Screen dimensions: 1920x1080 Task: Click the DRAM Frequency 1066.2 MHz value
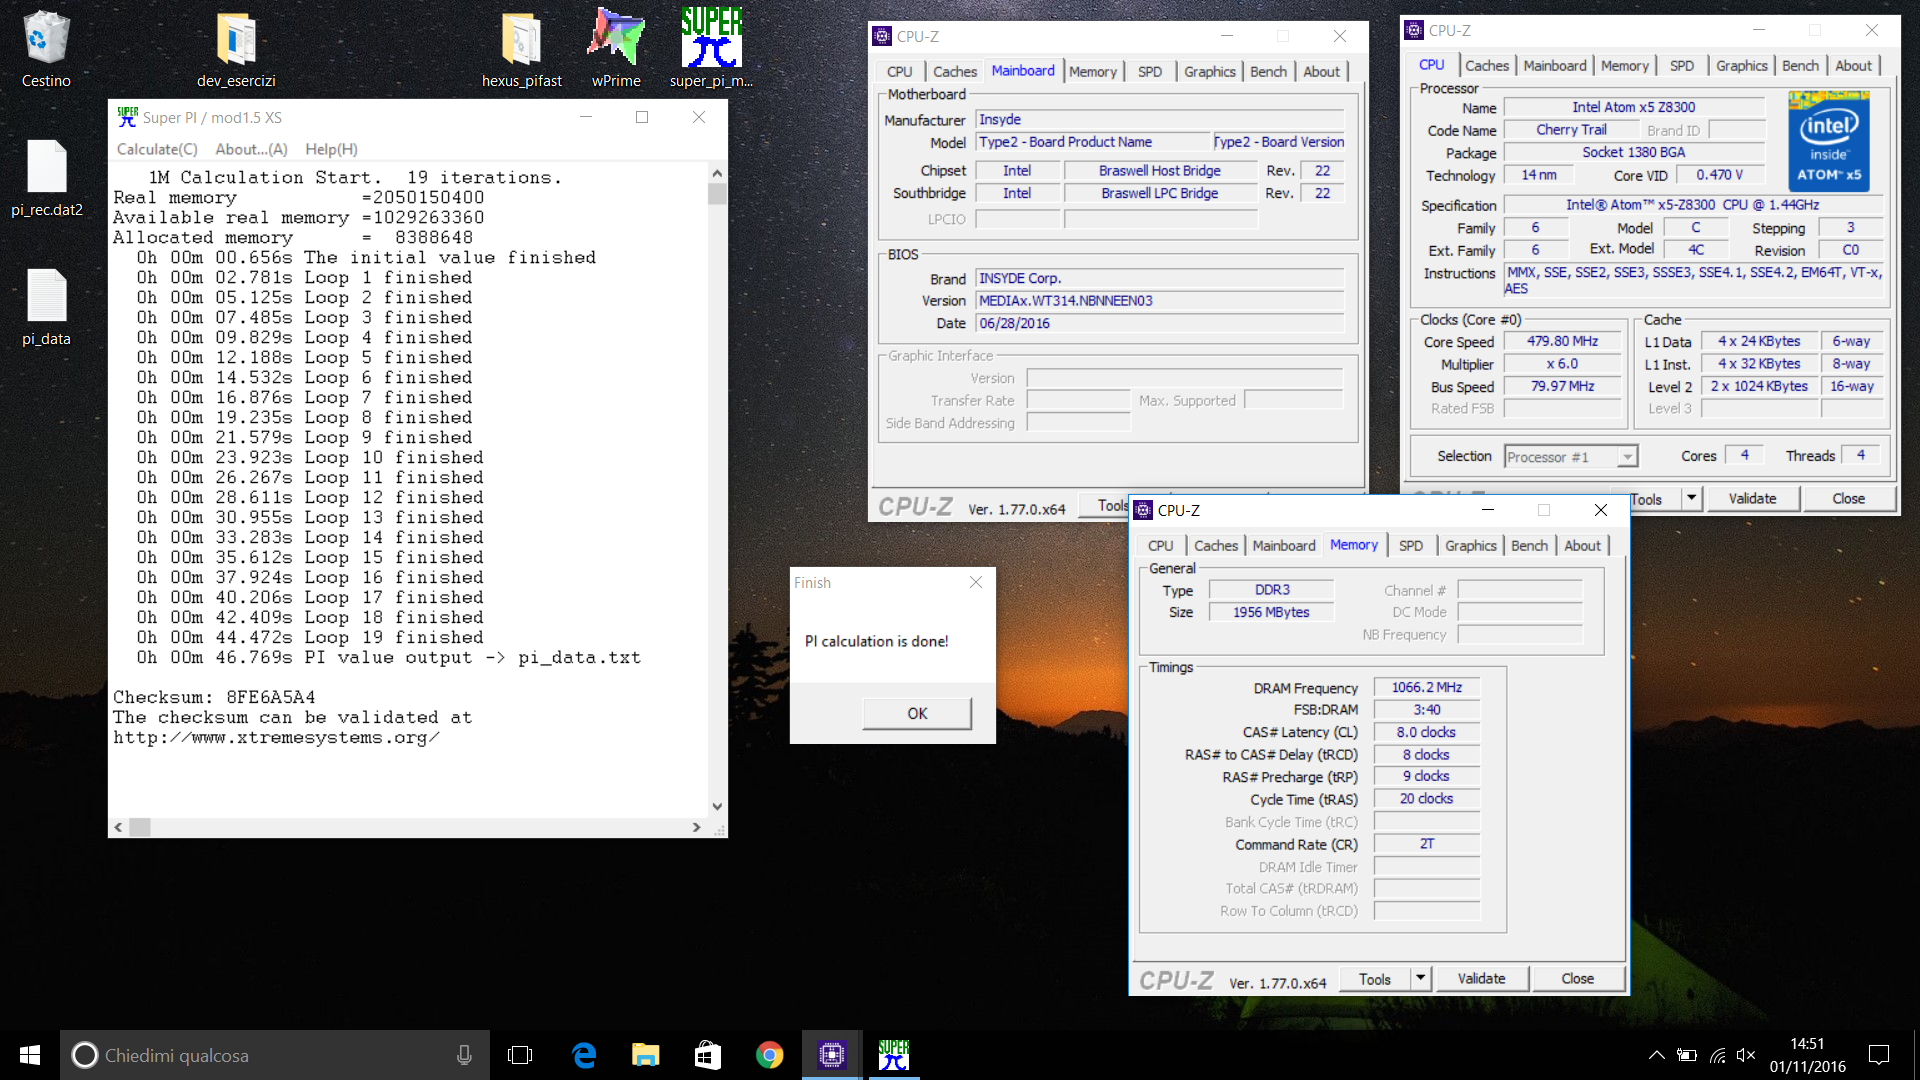pyautogui.click(x=1427, y=687)
